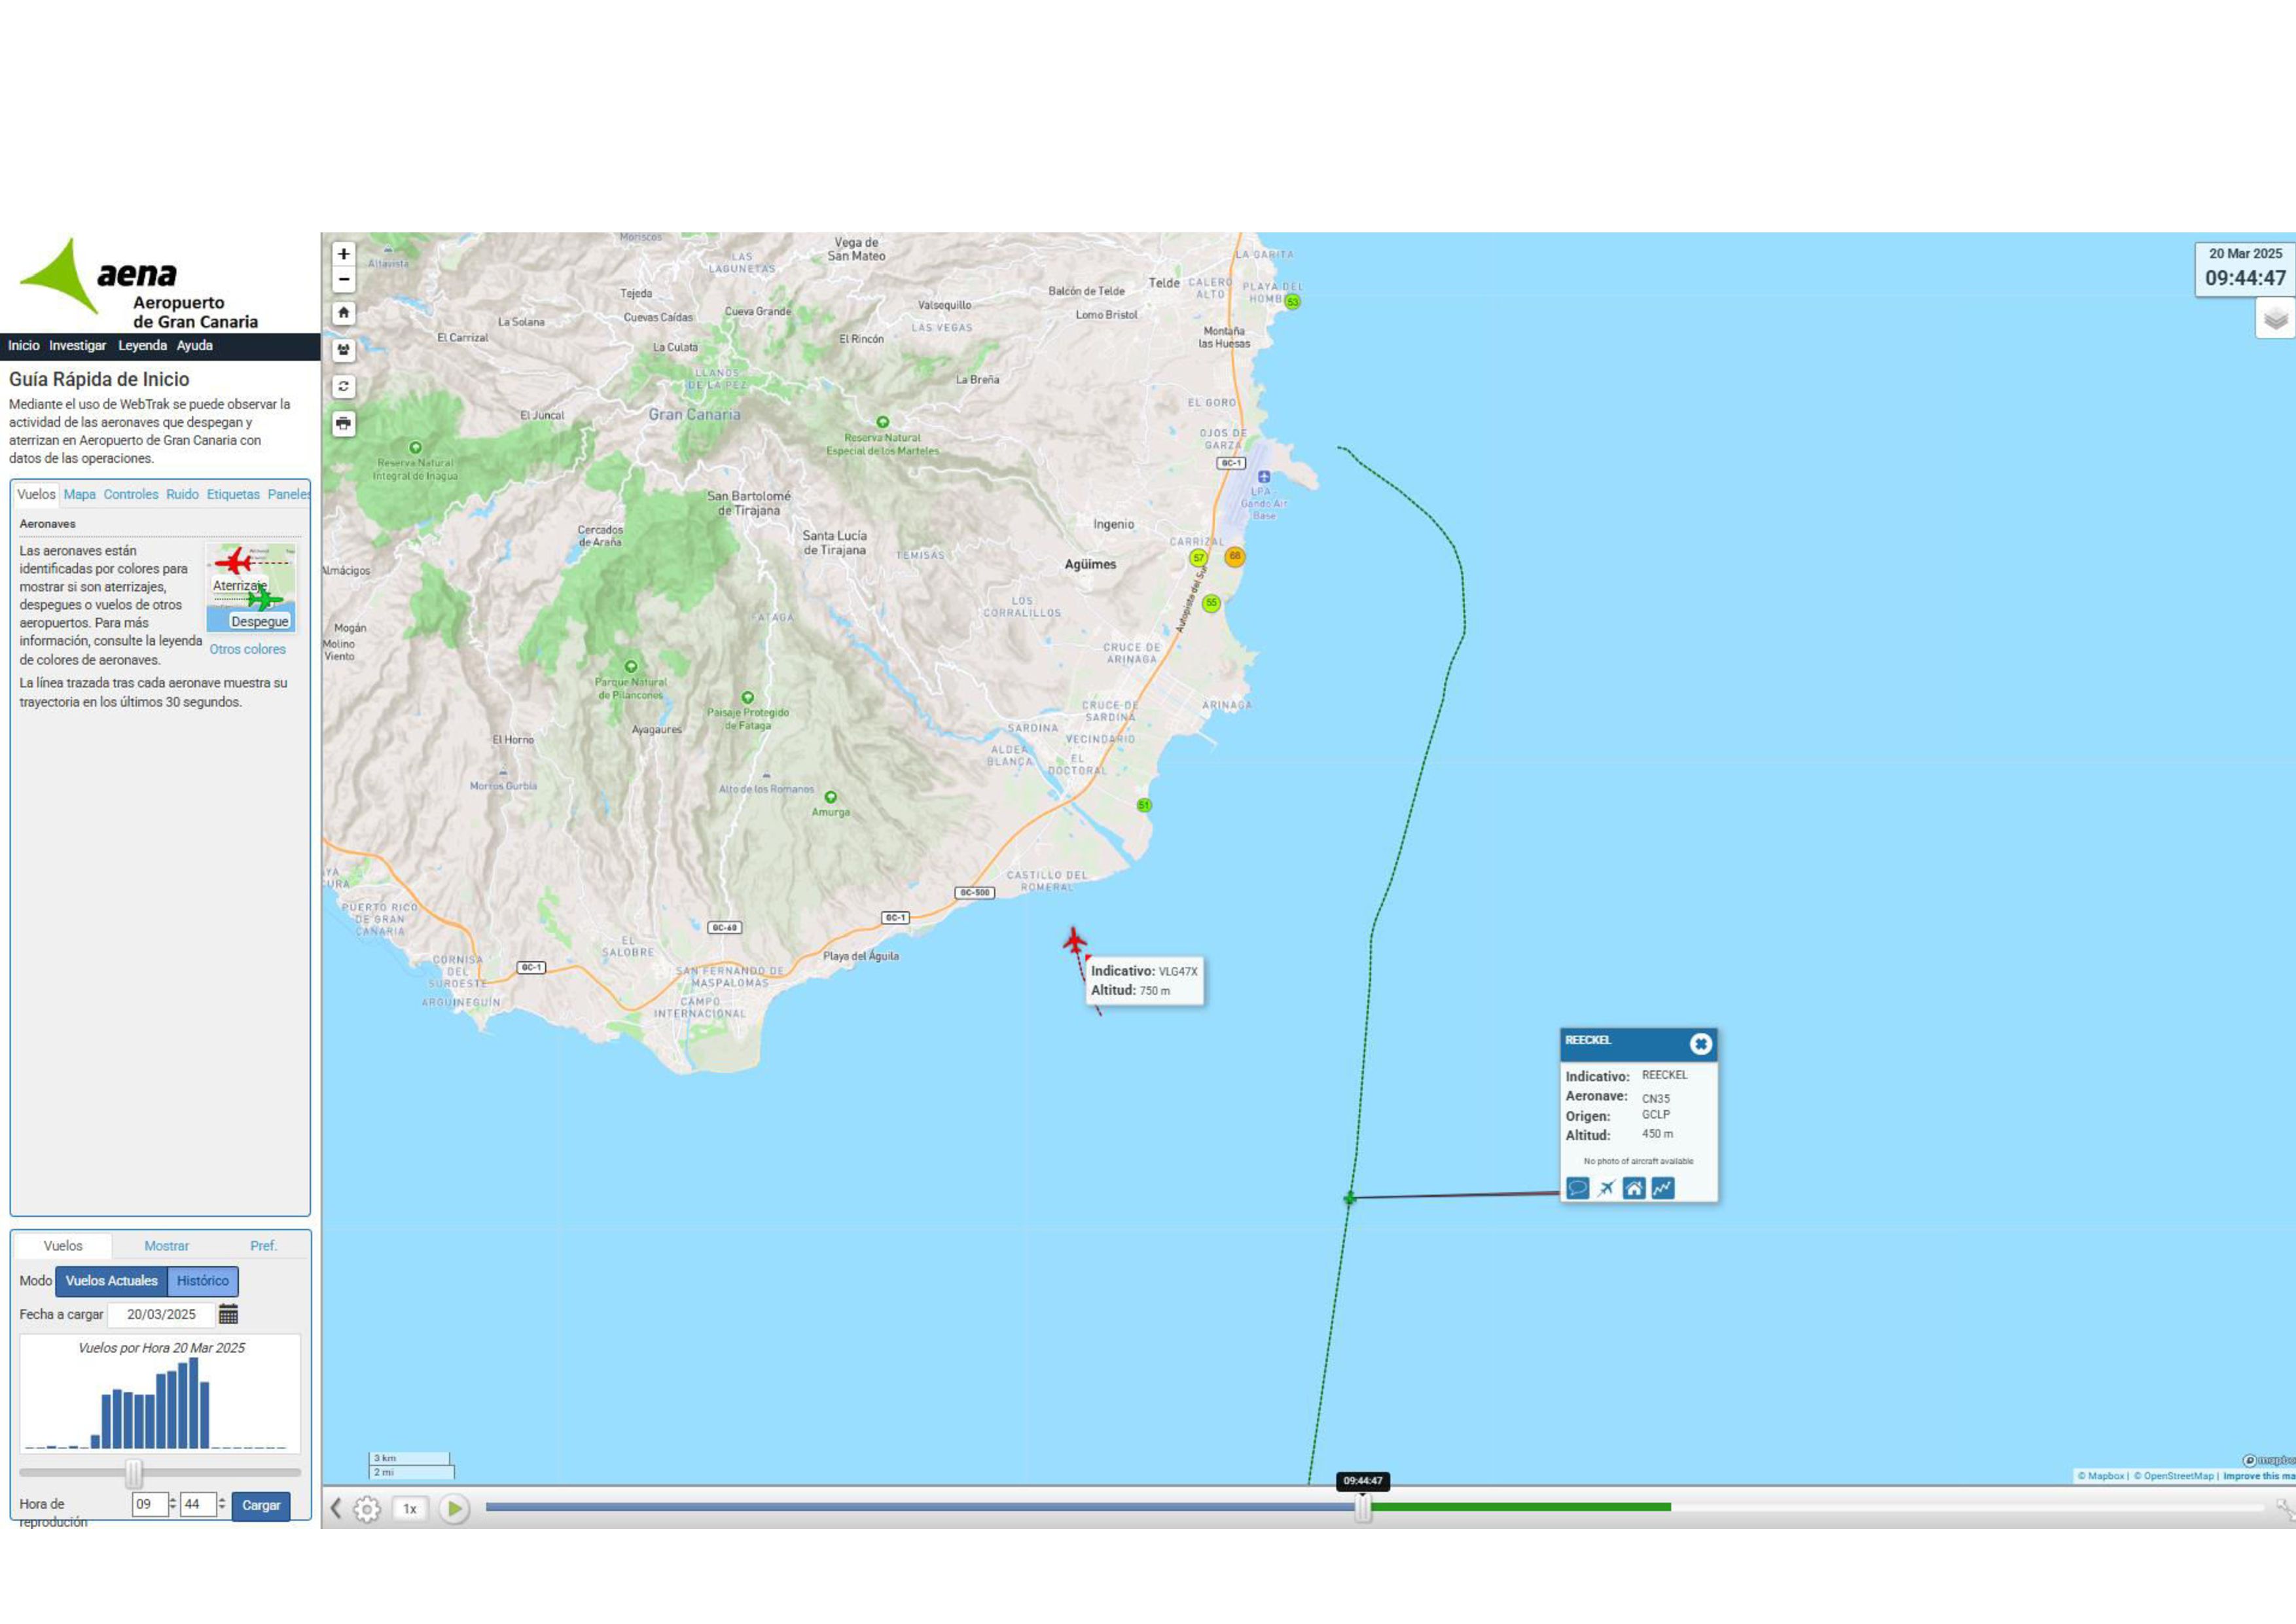Click the print map icon
The image size is (2296, 1624).
coord(343,423)
